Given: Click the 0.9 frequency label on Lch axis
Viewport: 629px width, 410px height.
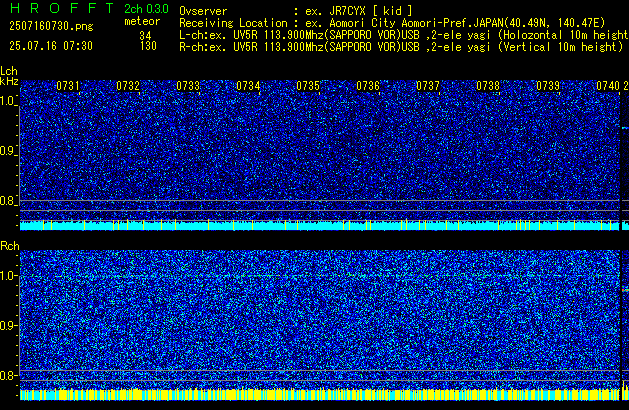Looking at the screenshot, I should pos(8,151).
